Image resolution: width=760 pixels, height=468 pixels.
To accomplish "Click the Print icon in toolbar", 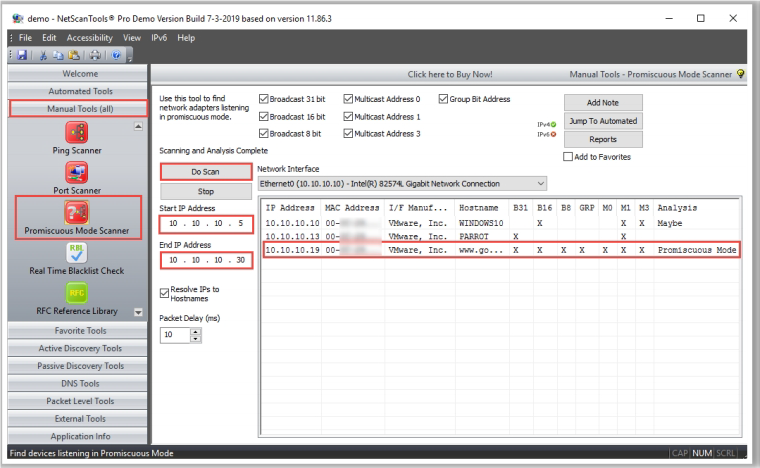I will (94, 56).
